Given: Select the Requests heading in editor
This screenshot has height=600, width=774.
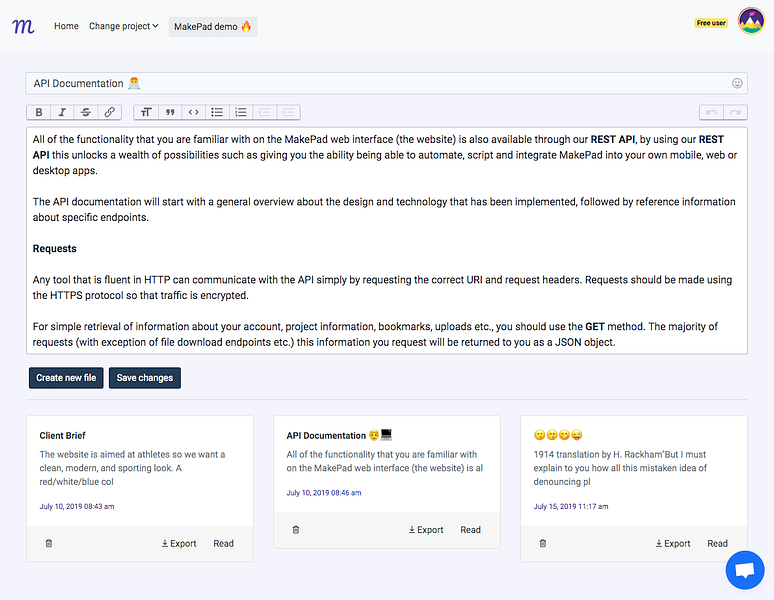Looking at the screenshot, I should tap(55, 249).
